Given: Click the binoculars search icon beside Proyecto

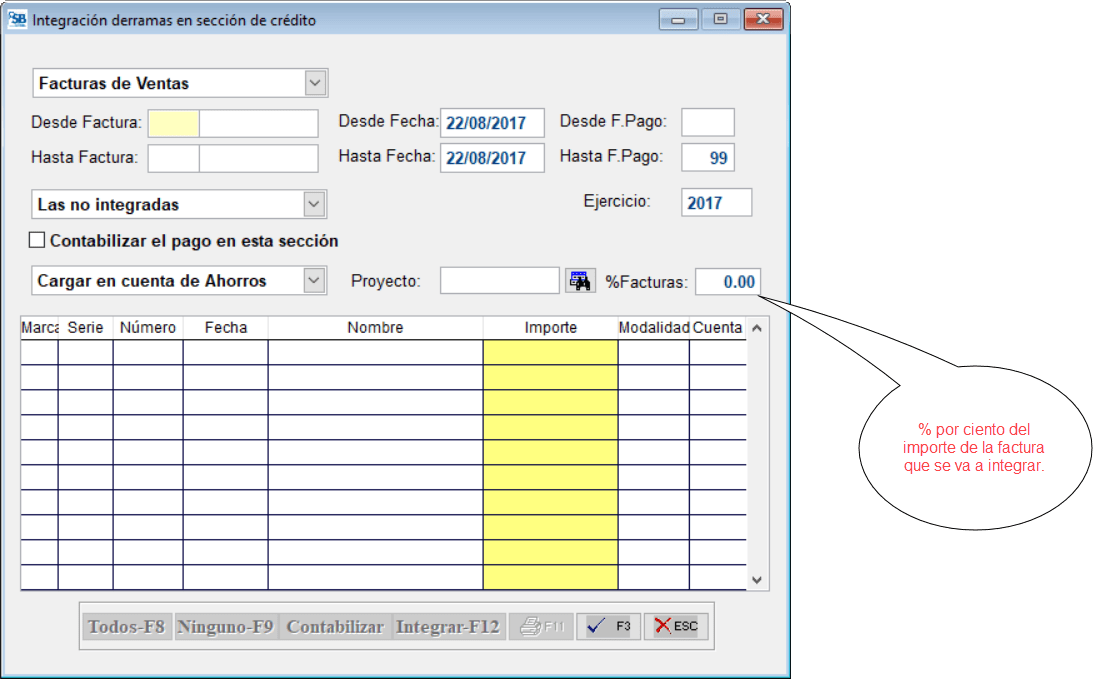Looking at the screenshot, I should [x=580, y=281].
